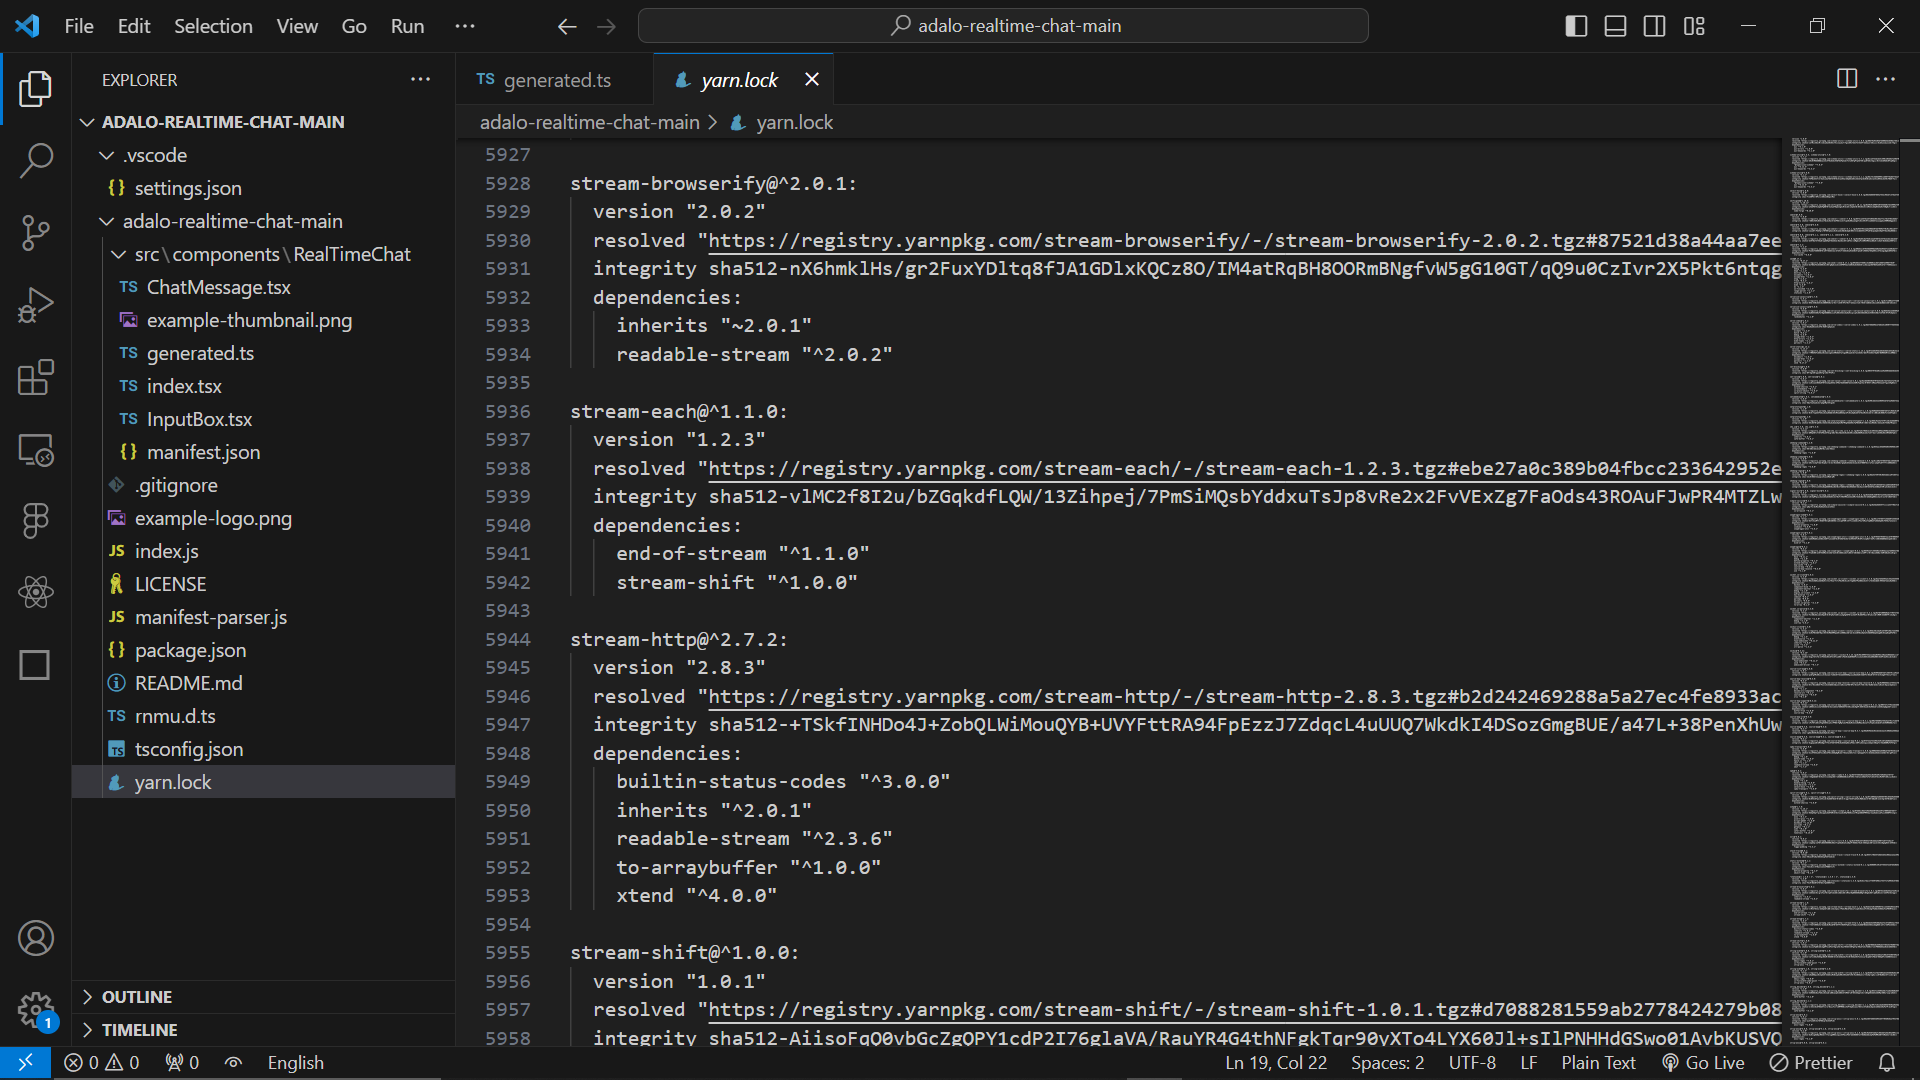Toggle Secondary Side Bar visibility
The width and height of the screenshot is (1920, 1080).
coord(1654,26)
